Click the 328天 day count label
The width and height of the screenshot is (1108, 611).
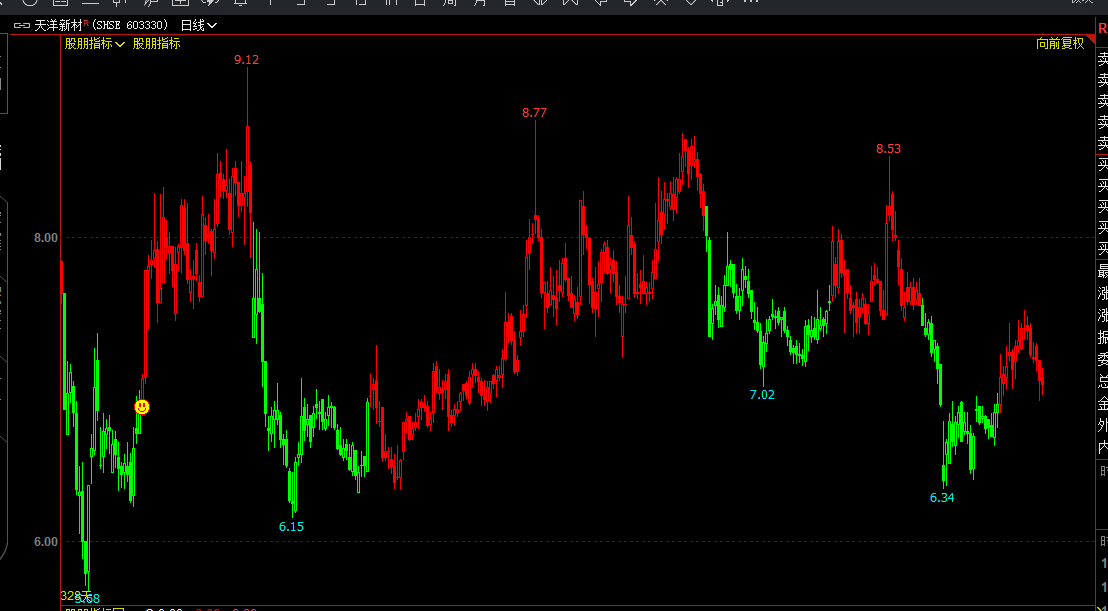coord(76,595)
